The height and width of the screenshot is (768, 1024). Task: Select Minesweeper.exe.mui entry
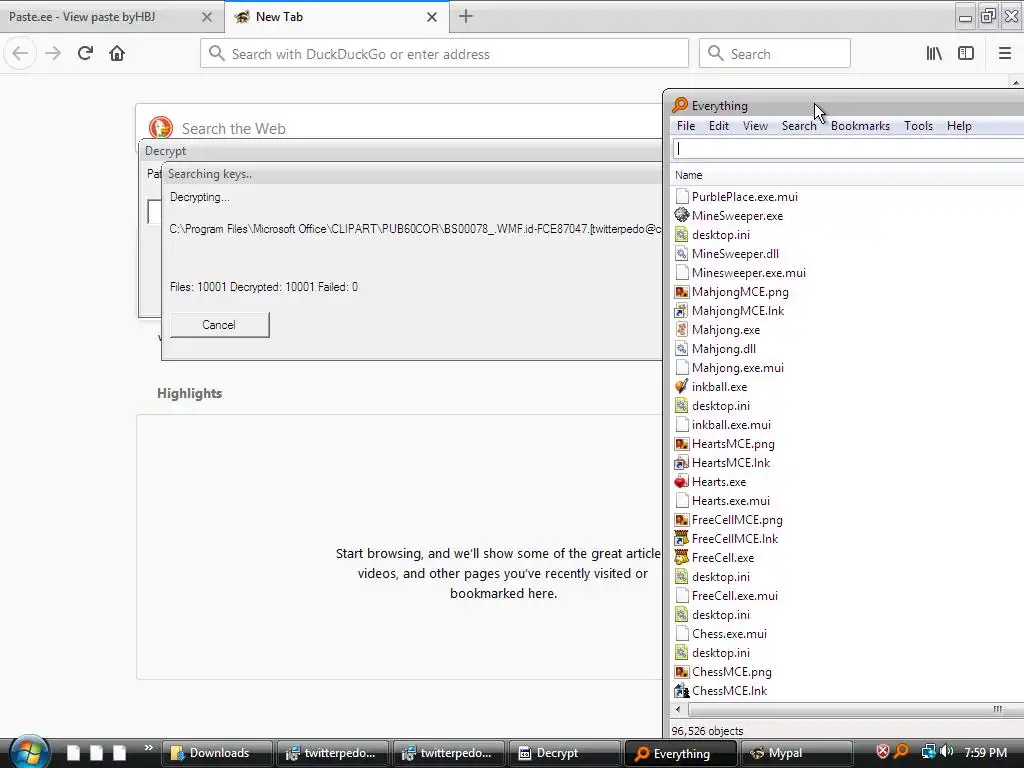[748, 273]
